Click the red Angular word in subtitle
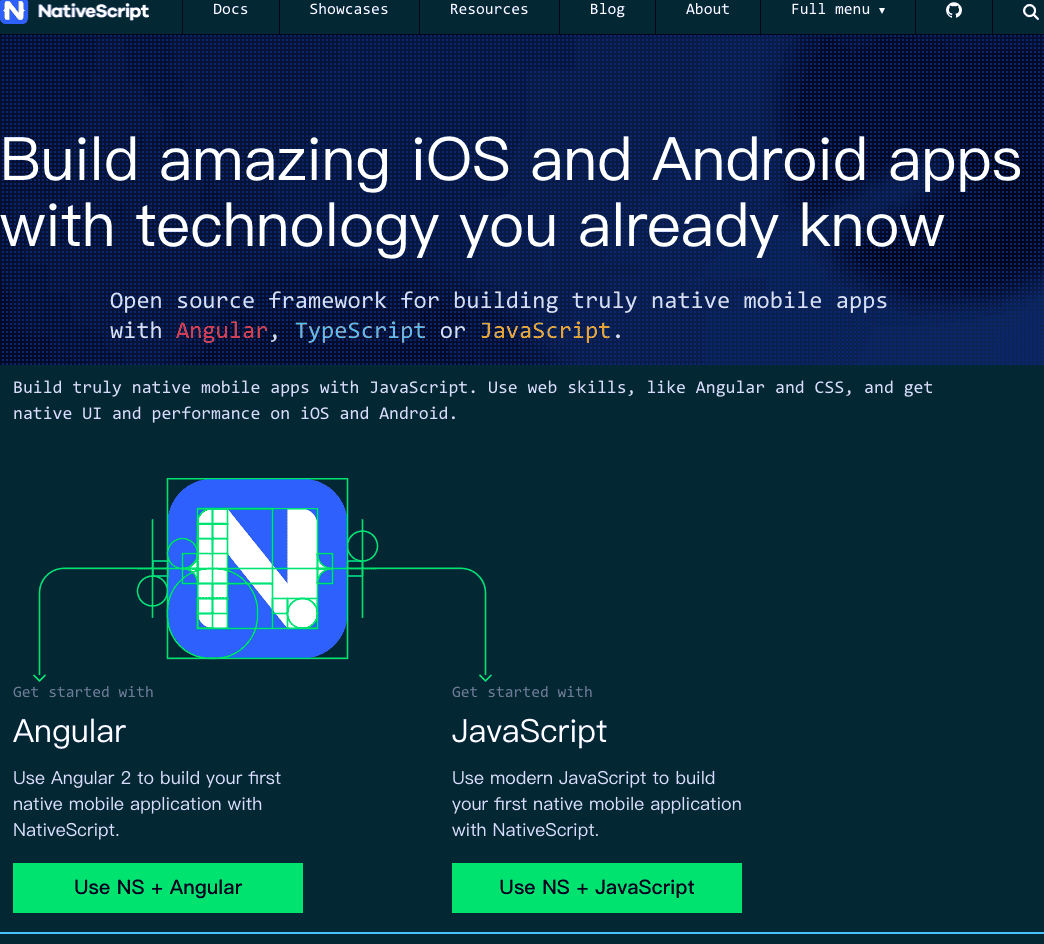This screenshot has width=1044, height=944. [x=222, y=331]
